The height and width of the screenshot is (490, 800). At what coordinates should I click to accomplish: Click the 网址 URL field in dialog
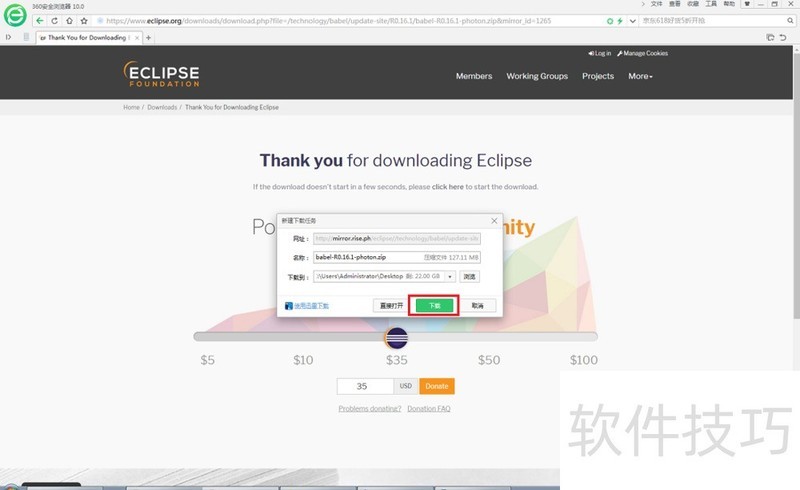(x=396, y=238)
